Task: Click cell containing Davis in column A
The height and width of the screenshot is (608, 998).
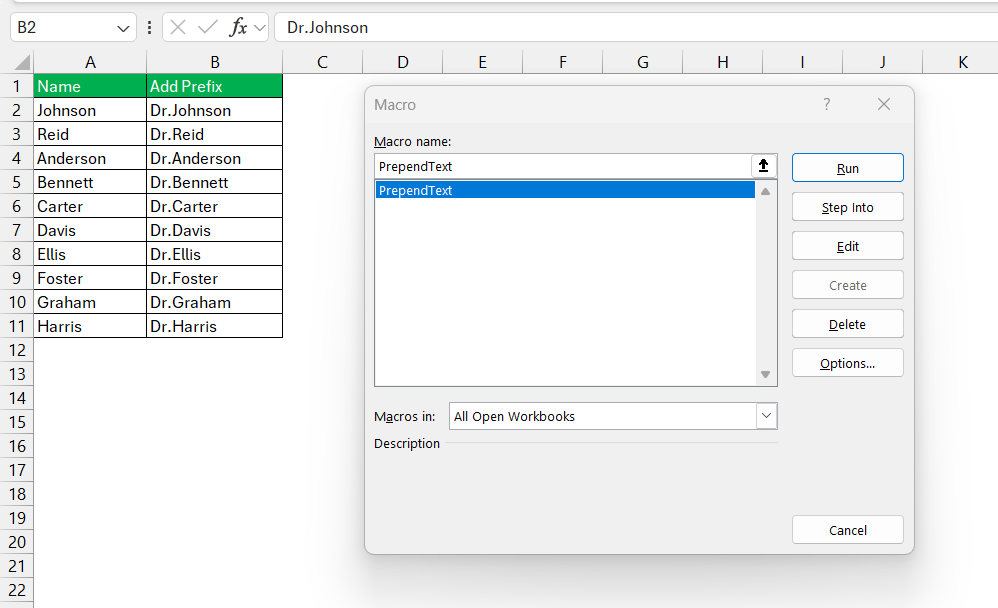Action: pyautogui.click(x=90, y=230)
